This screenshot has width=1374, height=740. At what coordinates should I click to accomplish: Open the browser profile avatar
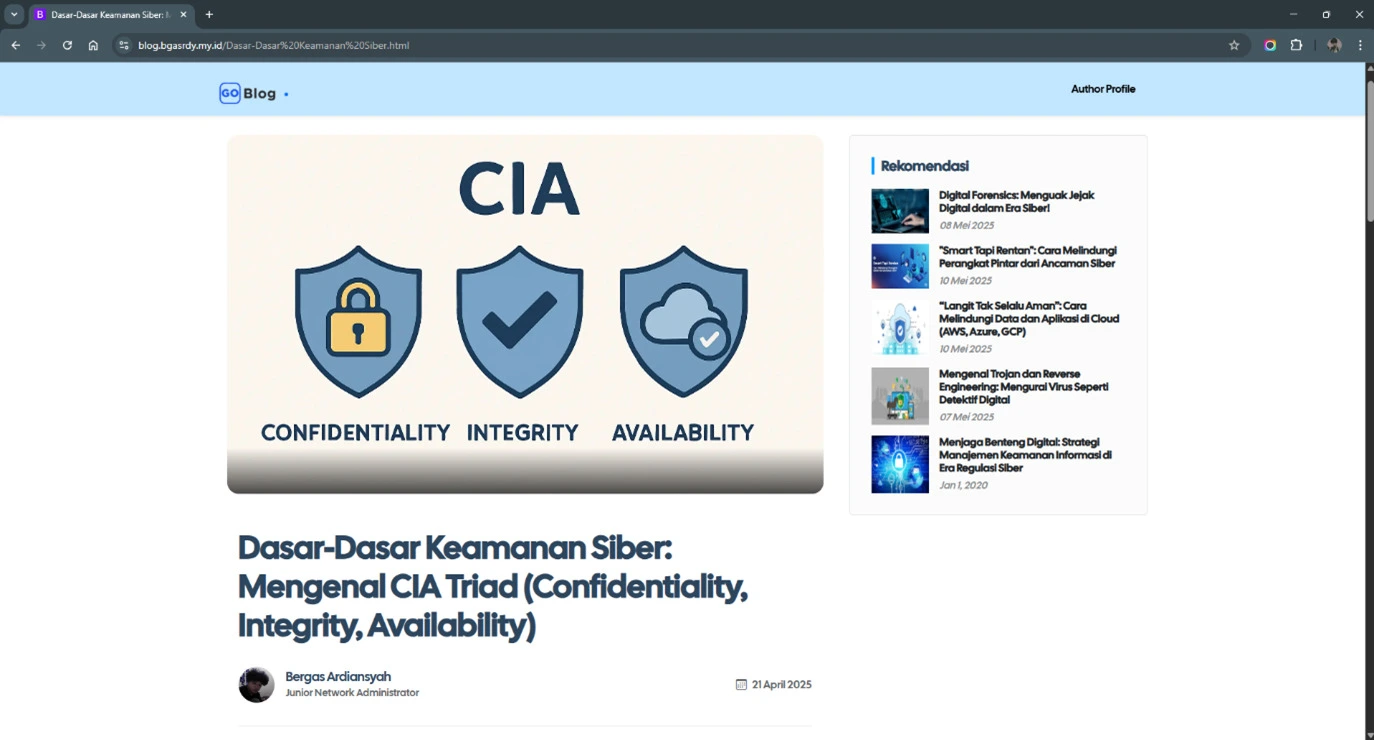point(1334,45)
